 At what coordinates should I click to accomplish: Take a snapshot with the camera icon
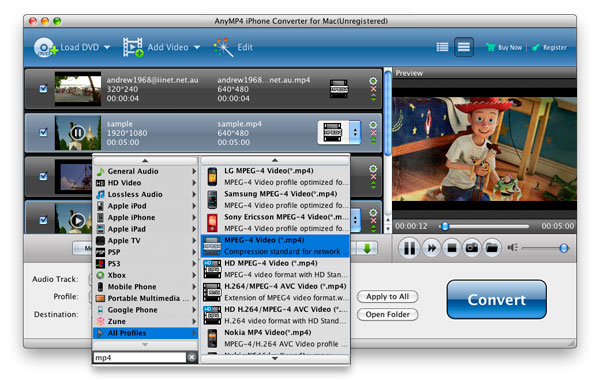pyautogui.click(x=471, y=248)
